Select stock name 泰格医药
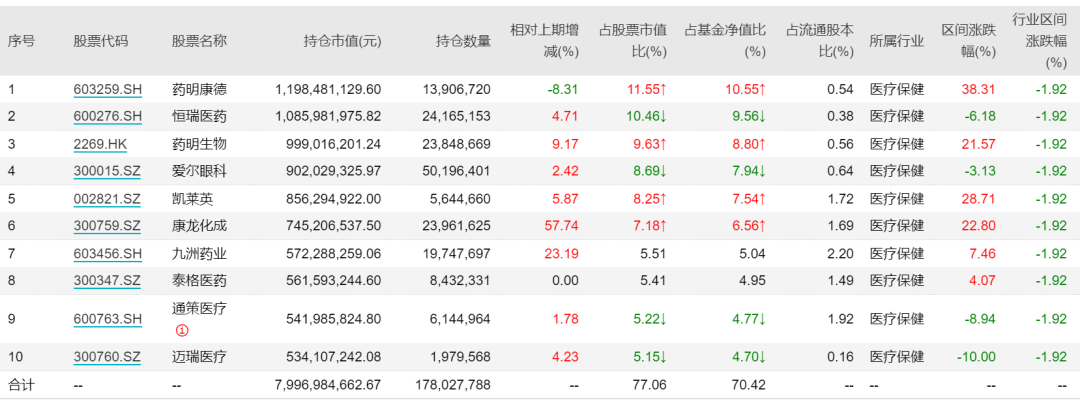The width and height of the screenshot is (1080, 409). point(199,281)
